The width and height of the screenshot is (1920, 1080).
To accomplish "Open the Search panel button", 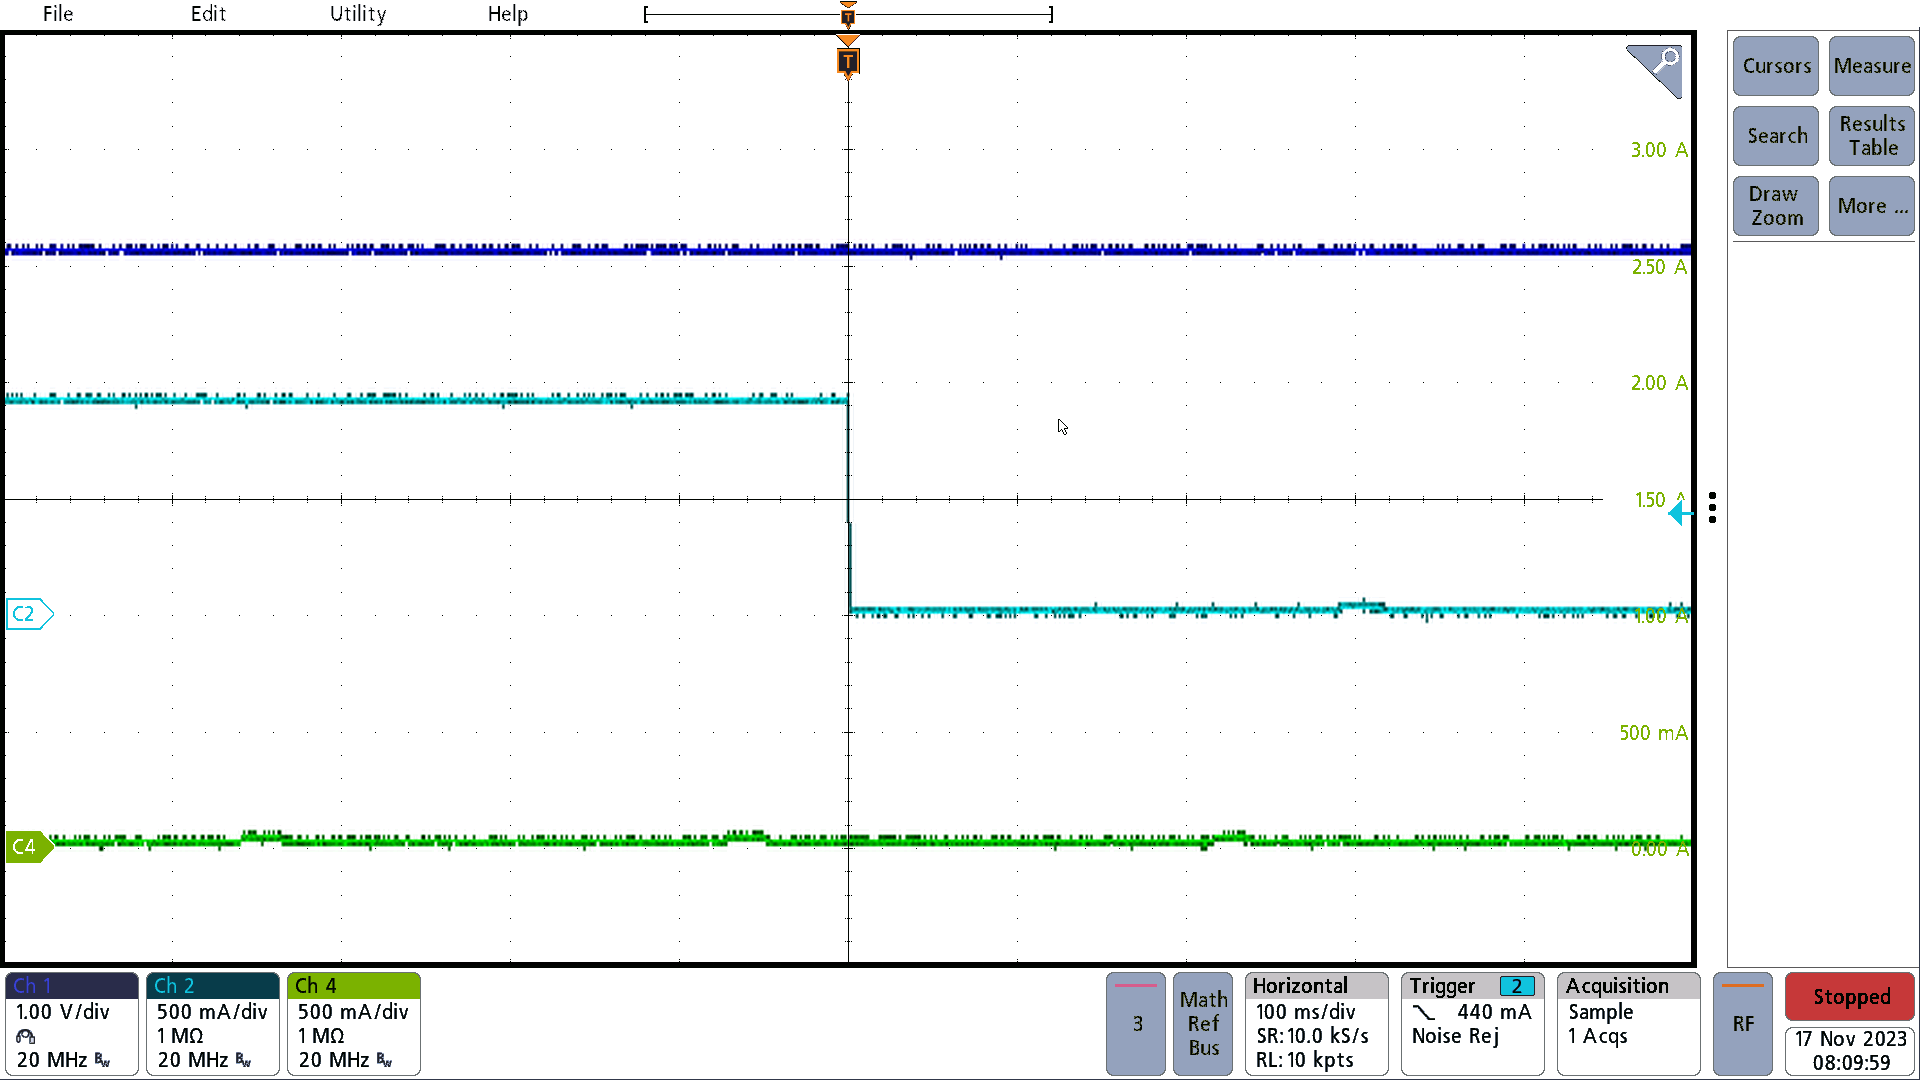I will (x=1776, y=136).
